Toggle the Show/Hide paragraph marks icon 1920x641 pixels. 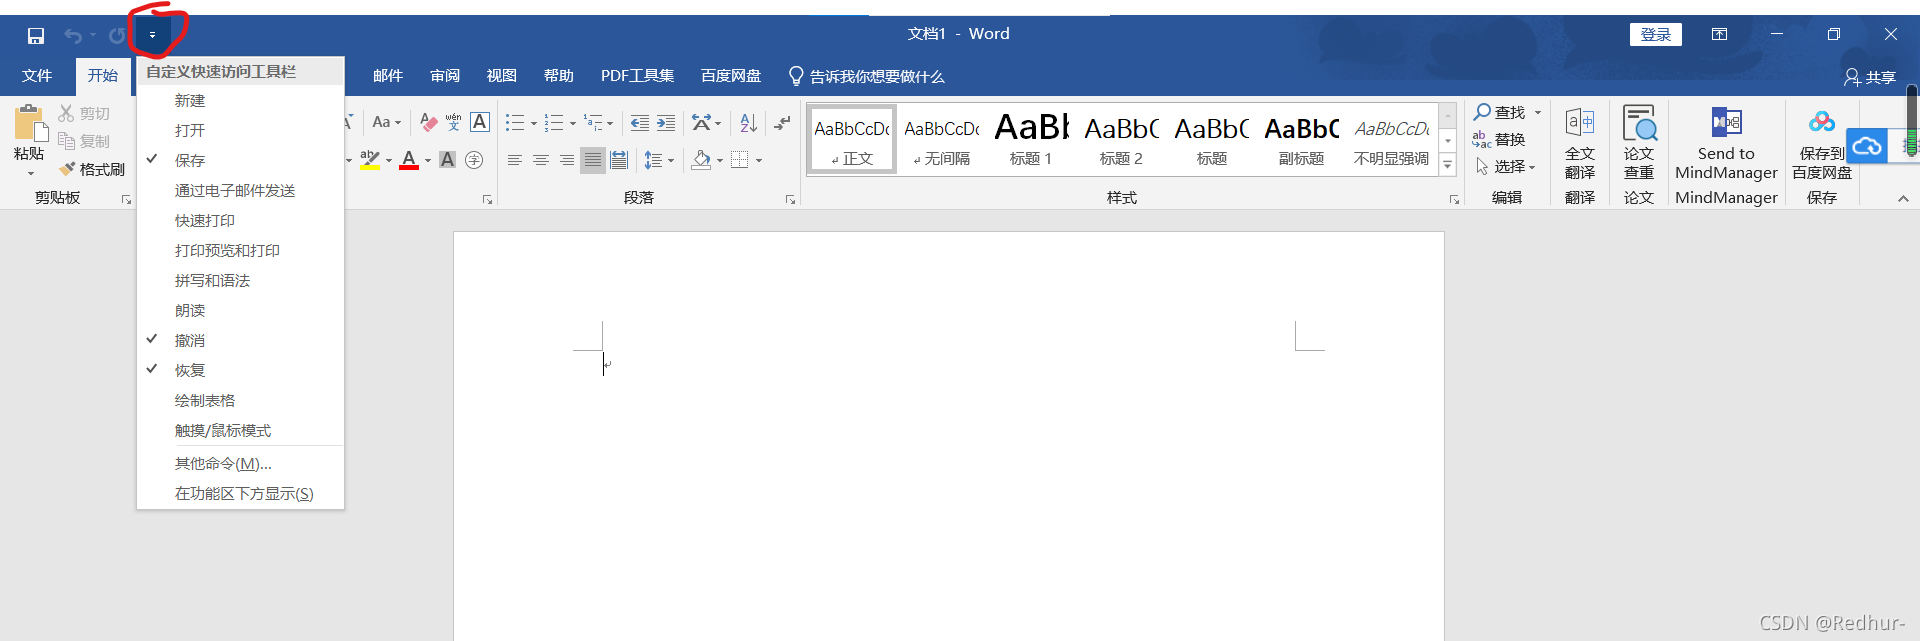coord(783,123)
